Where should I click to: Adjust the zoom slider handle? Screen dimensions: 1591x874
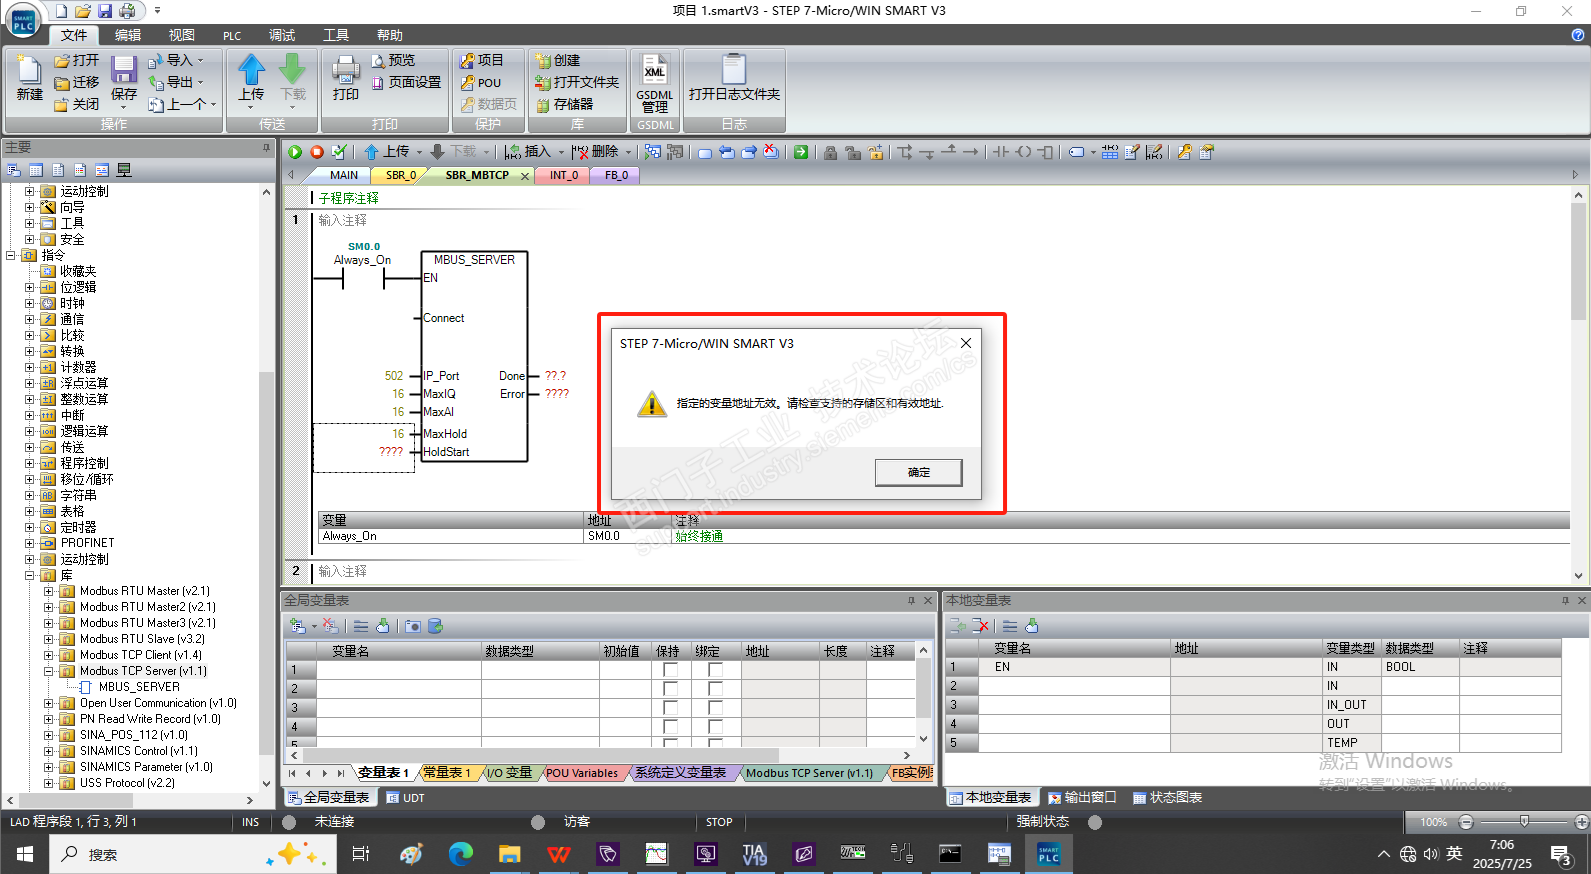click(1524, 821)
